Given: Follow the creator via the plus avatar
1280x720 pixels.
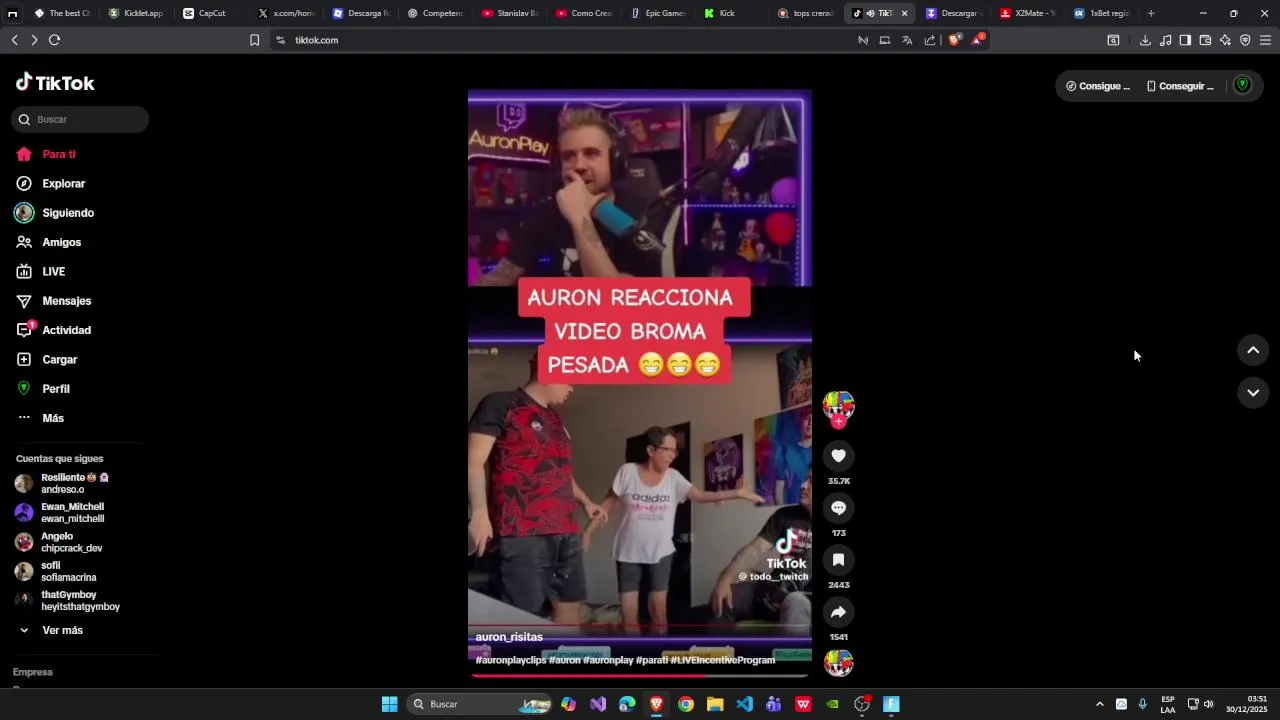Looking at the screenshot, I should [838, 422].
